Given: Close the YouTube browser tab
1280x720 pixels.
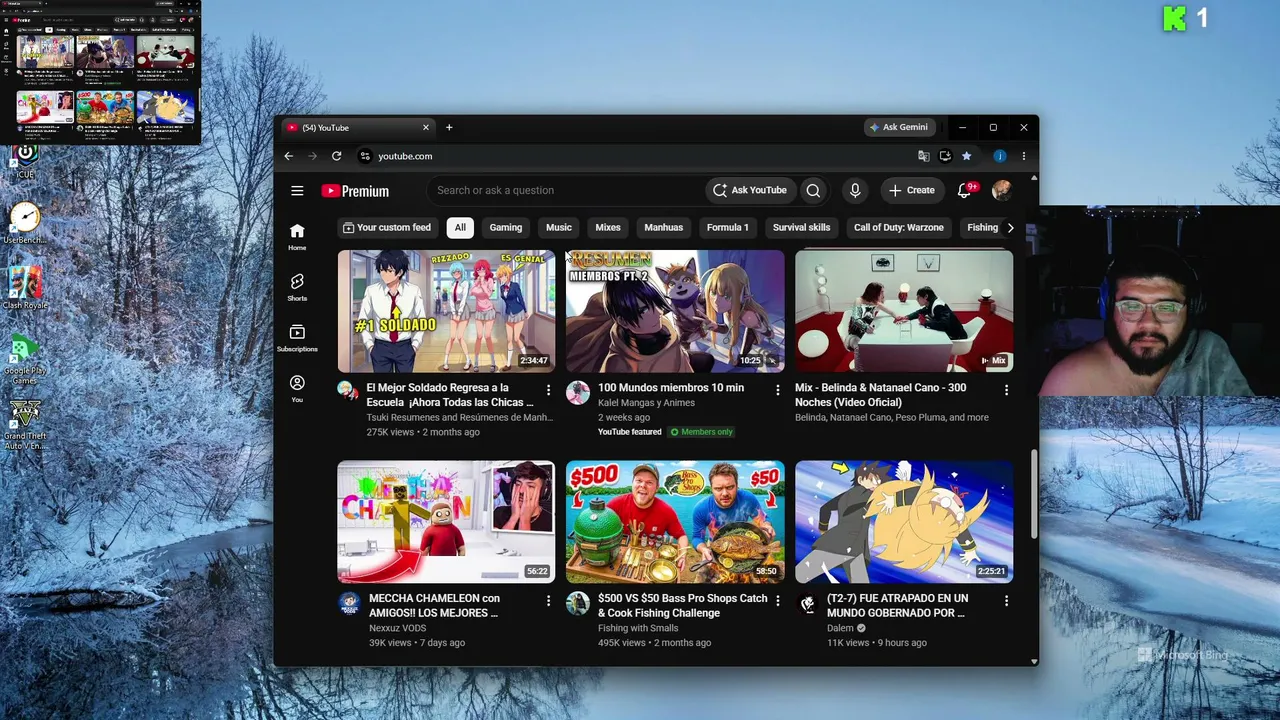Looking at the screenshot, I should [x=425, y=128].
